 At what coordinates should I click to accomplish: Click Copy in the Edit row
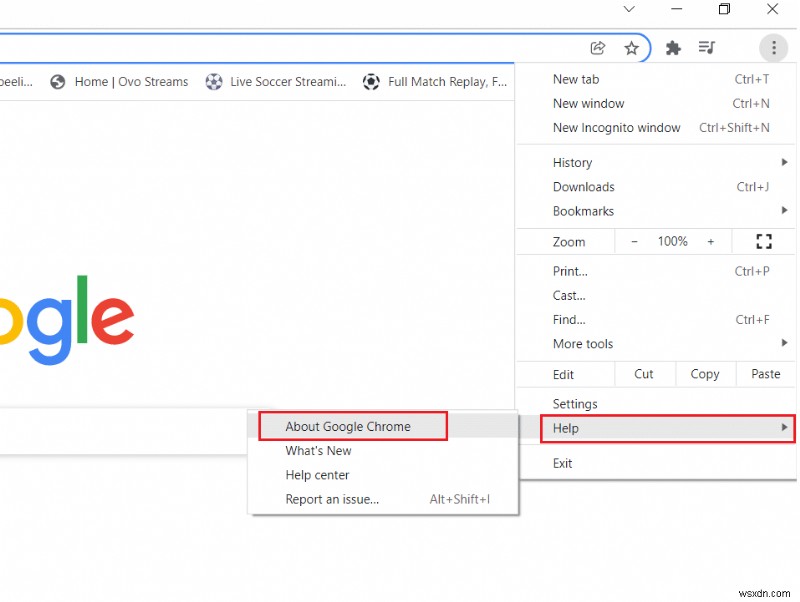[705, 374]
